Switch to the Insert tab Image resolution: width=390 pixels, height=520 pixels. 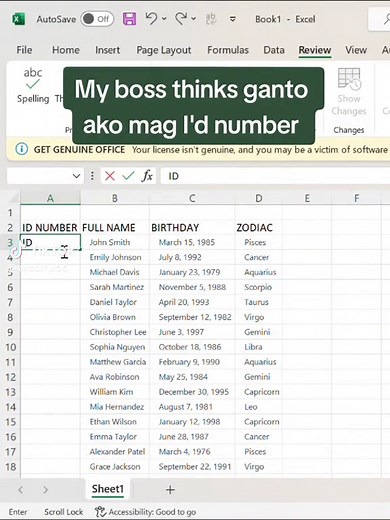pyautogui.click(x=107, y=50)
